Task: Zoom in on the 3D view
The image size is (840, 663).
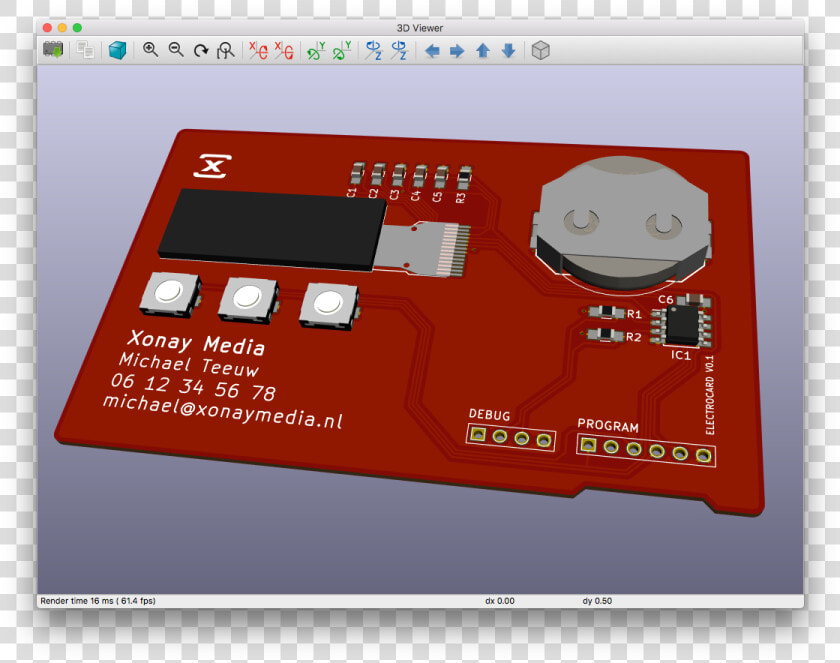Action: 151,50
